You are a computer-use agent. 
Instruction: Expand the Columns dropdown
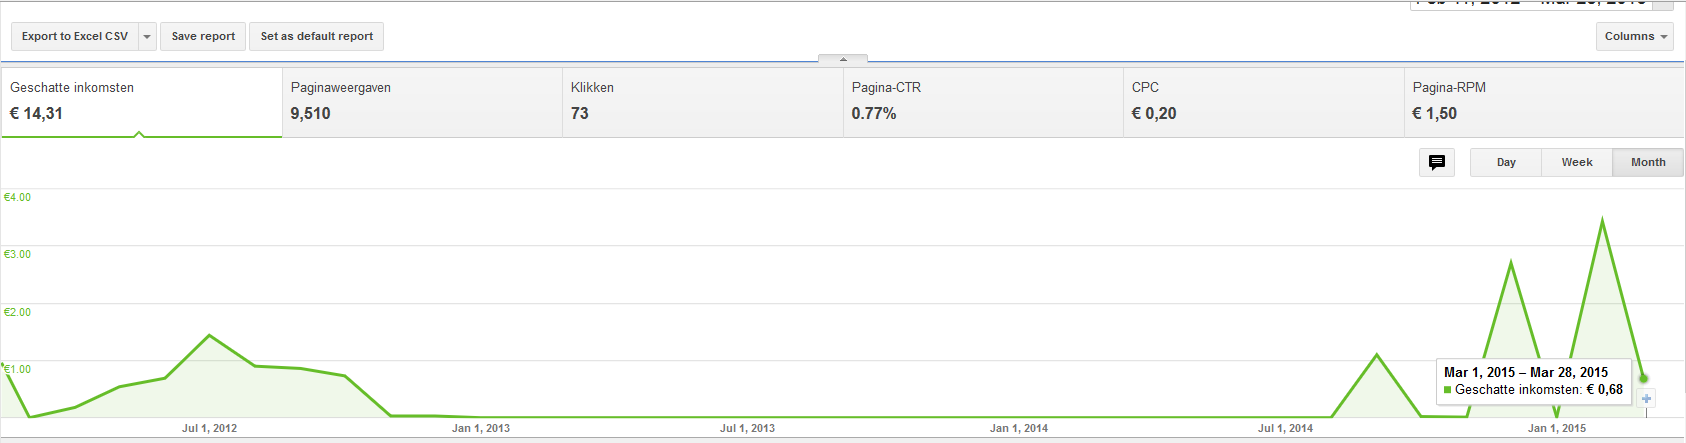1635,37
